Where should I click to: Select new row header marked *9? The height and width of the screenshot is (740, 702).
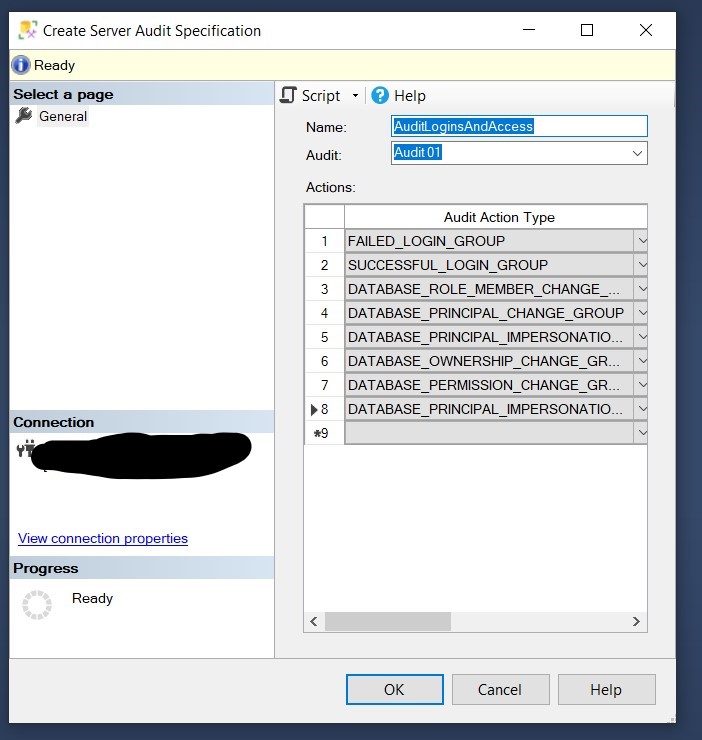click(324, 433)
